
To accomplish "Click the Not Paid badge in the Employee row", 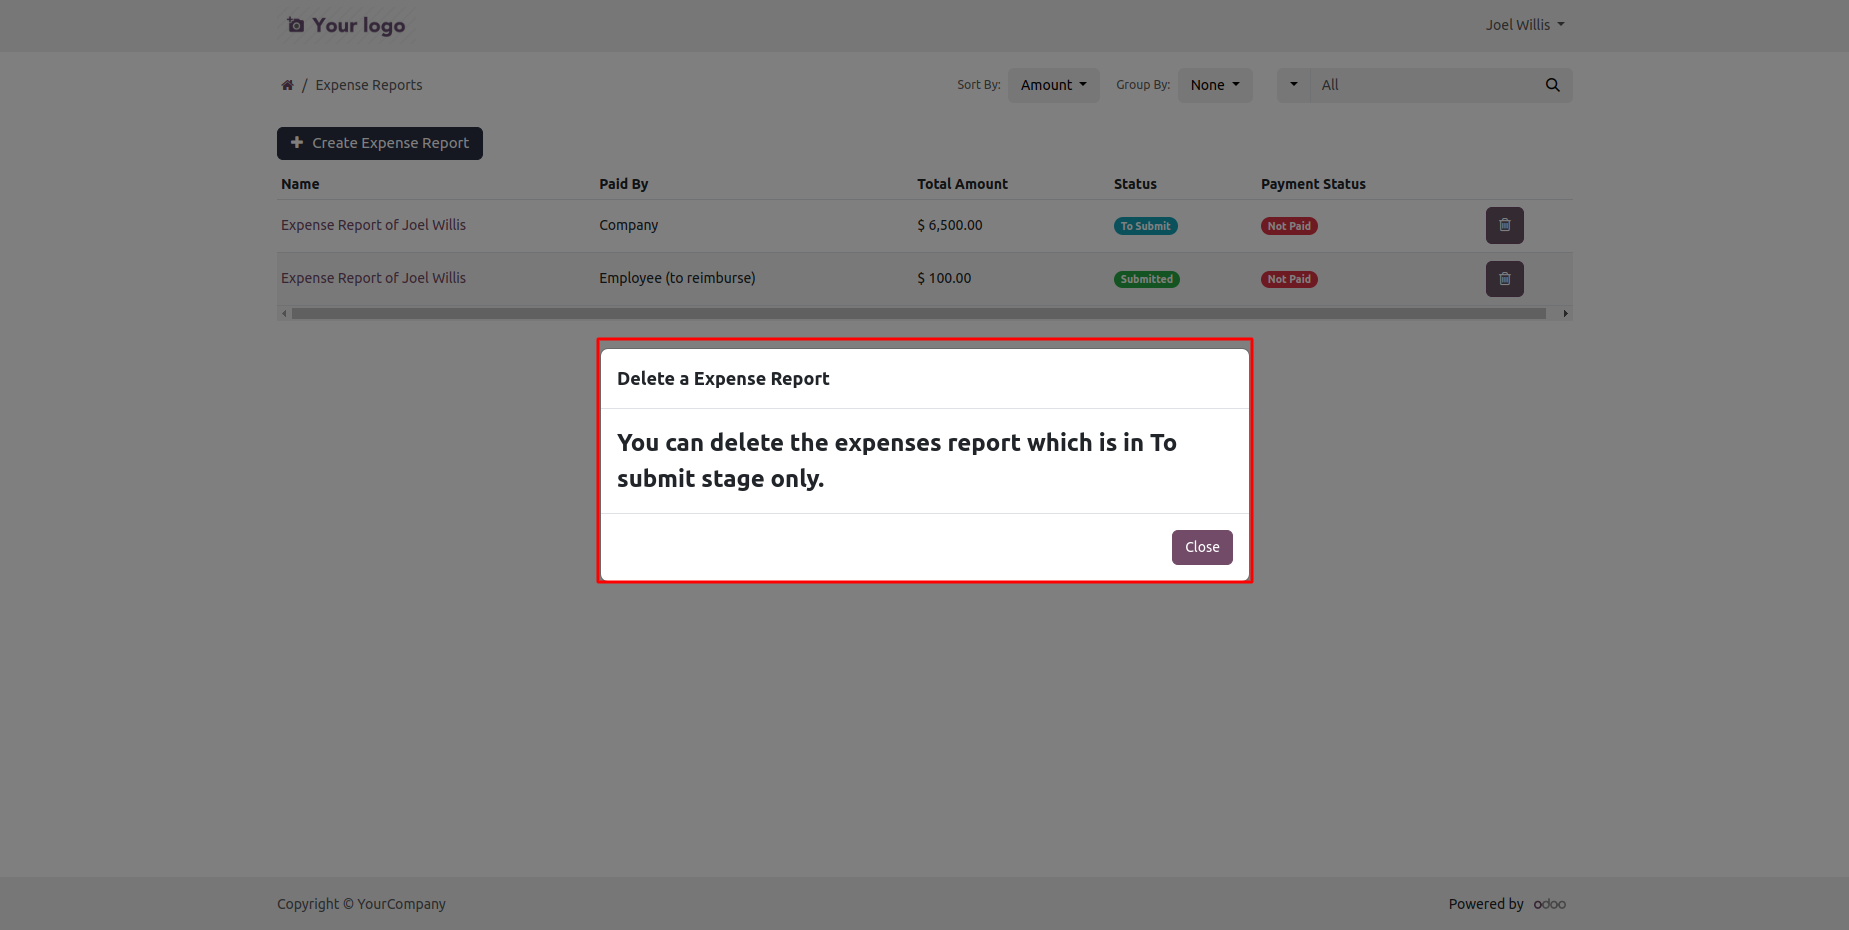I will point(1289,279).
